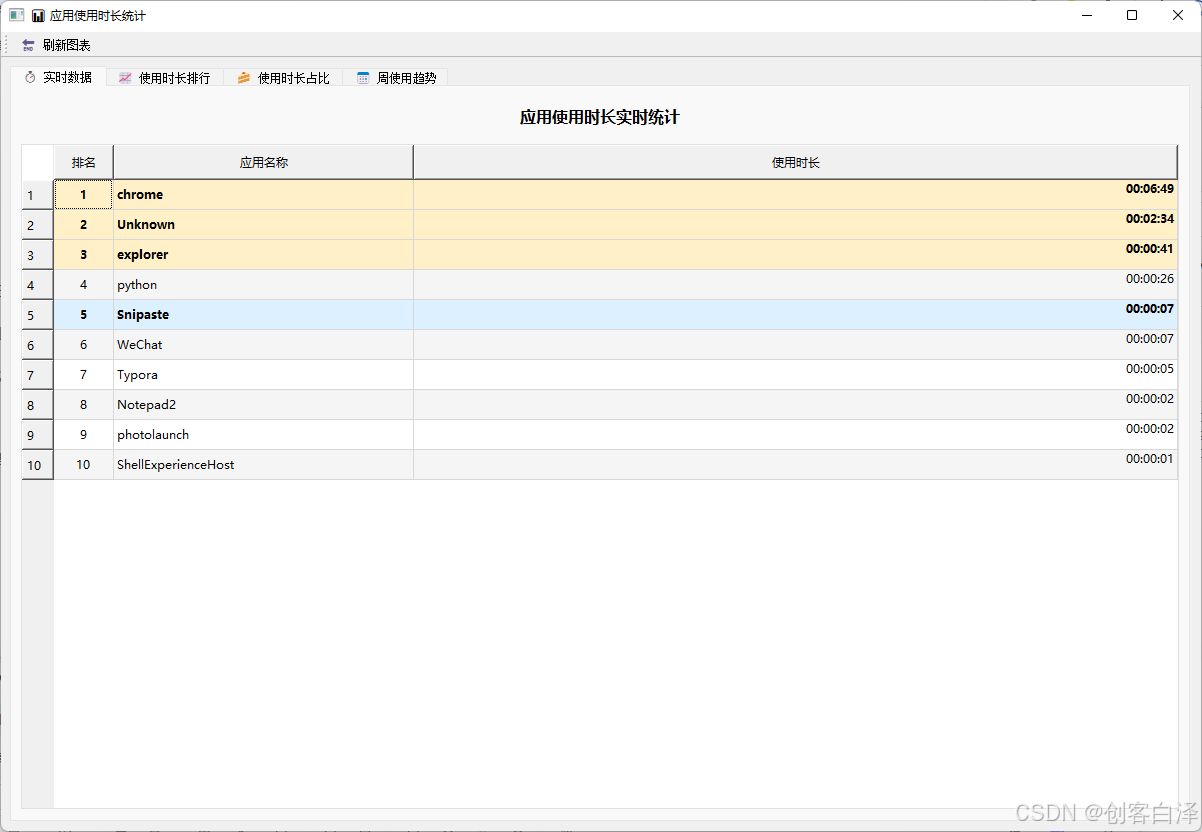This screenshot has width=1202, height=832.
Task: Click Notepad2's 00:00:02 duration value
Action: 1150,398
